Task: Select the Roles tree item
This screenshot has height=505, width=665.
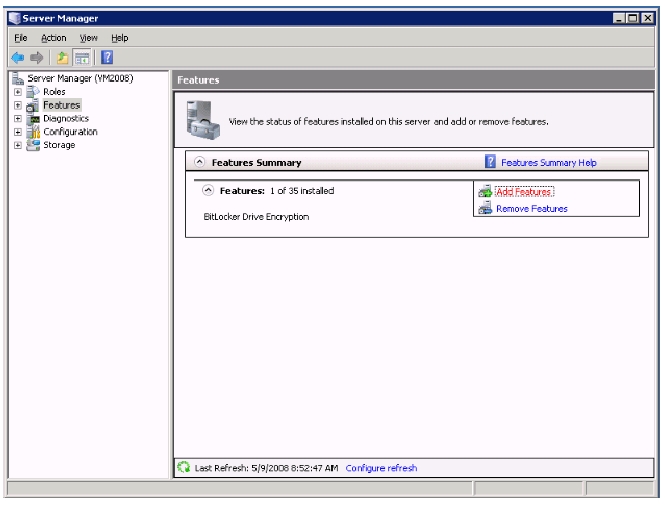Action: click(x=54, y=92)
